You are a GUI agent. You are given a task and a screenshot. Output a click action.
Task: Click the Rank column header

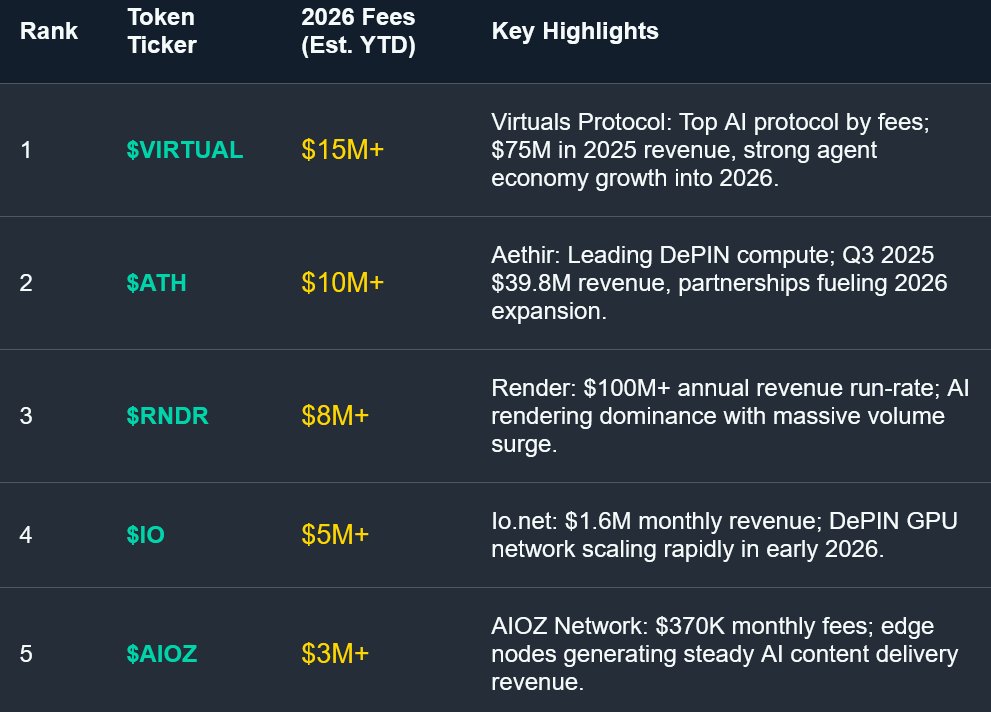(x=49, y=31)
